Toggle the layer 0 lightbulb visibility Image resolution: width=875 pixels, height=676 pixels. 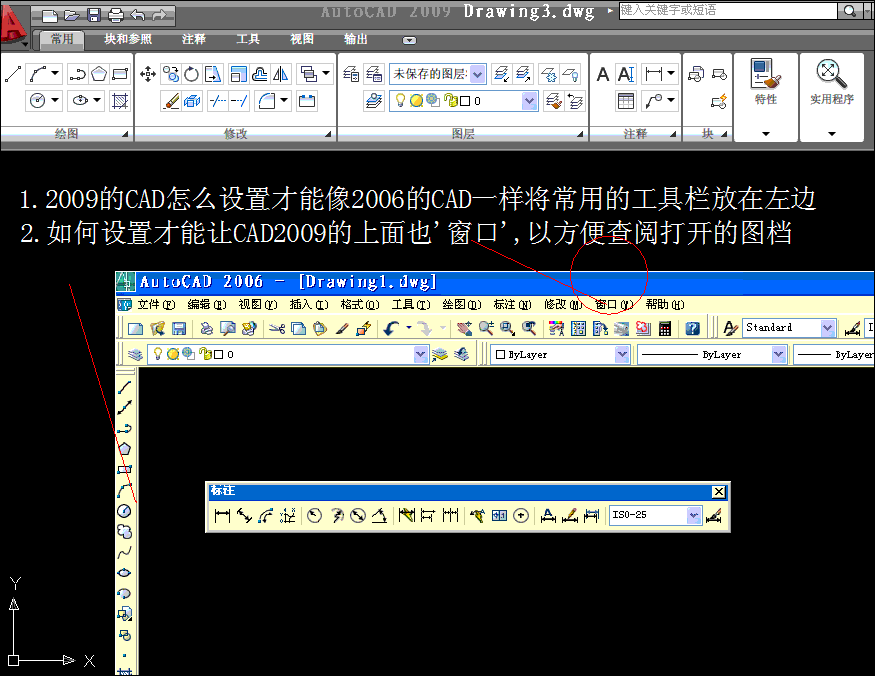tap(400, 101)
